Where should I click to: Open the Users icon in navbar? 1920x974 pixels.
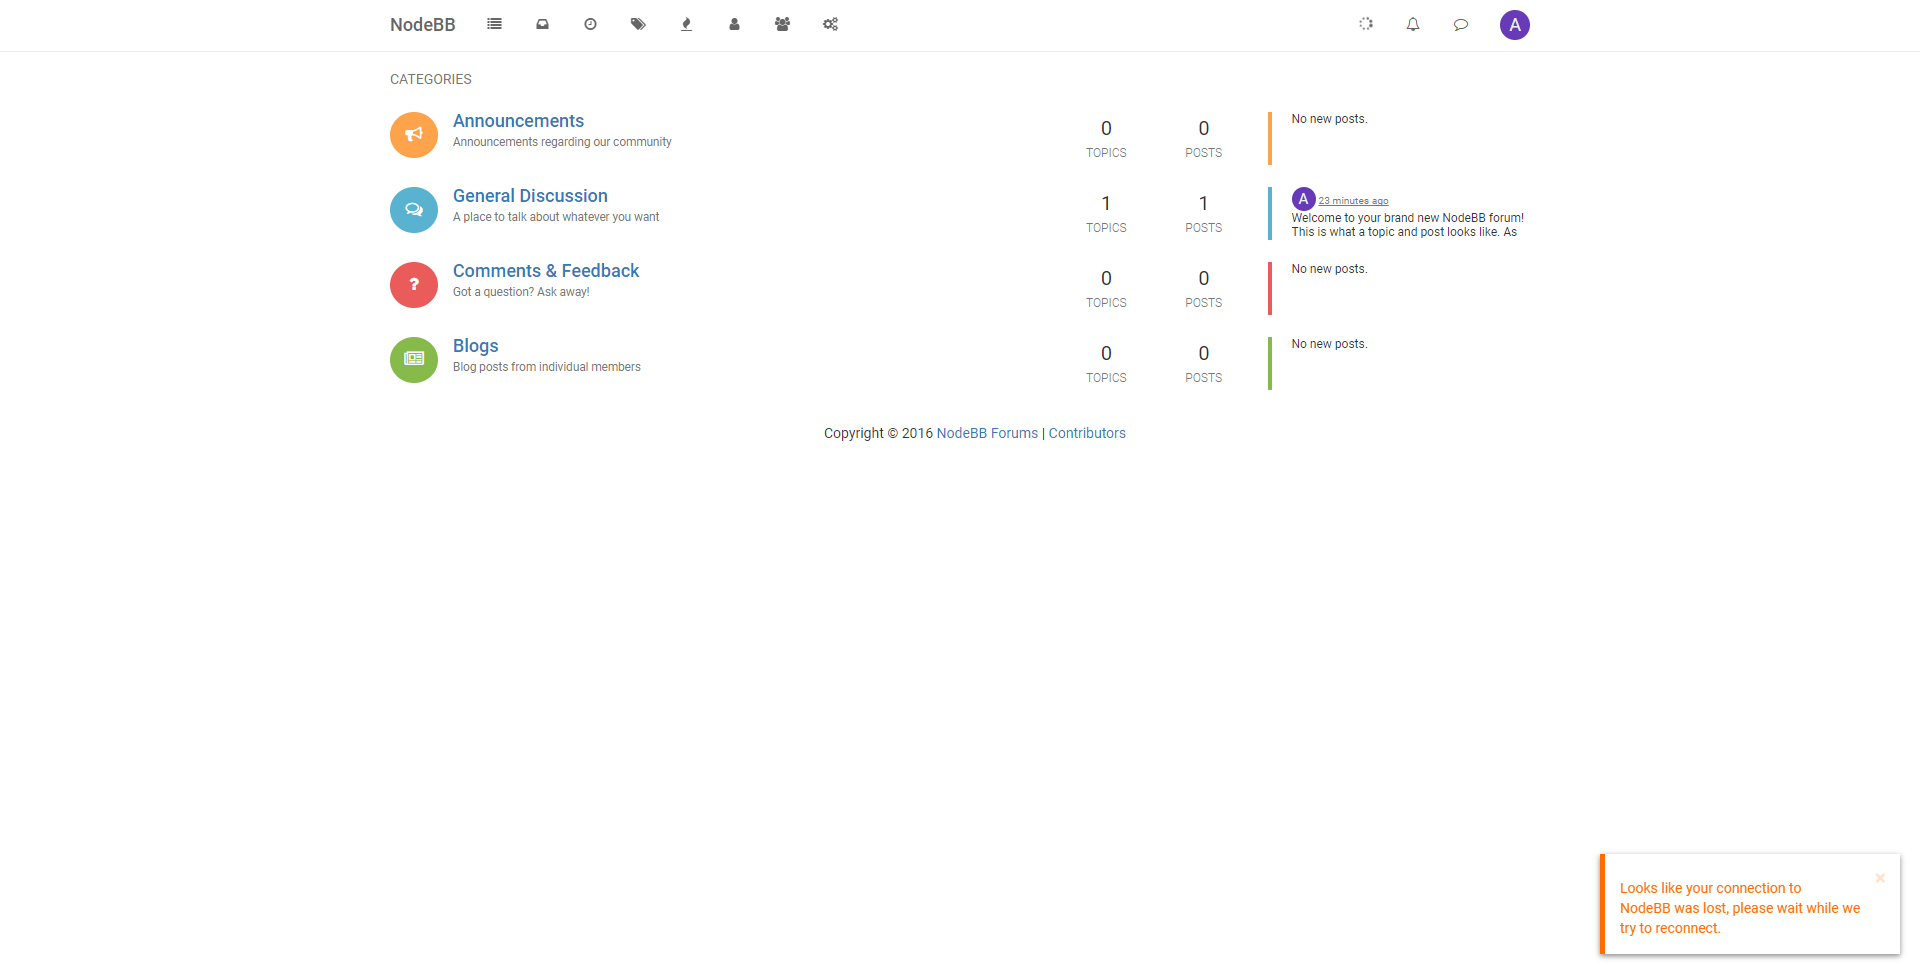click(x=734, y=24)
